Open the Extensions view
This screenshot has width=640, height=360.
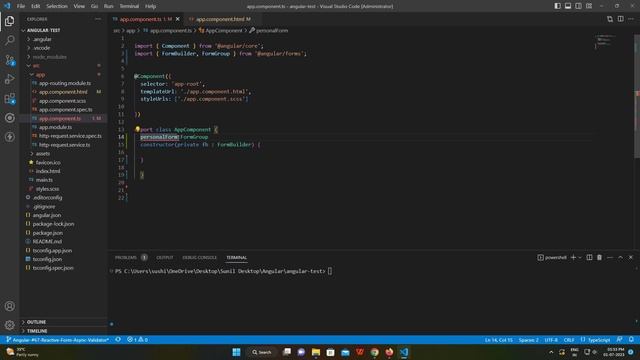click(9, 98)
